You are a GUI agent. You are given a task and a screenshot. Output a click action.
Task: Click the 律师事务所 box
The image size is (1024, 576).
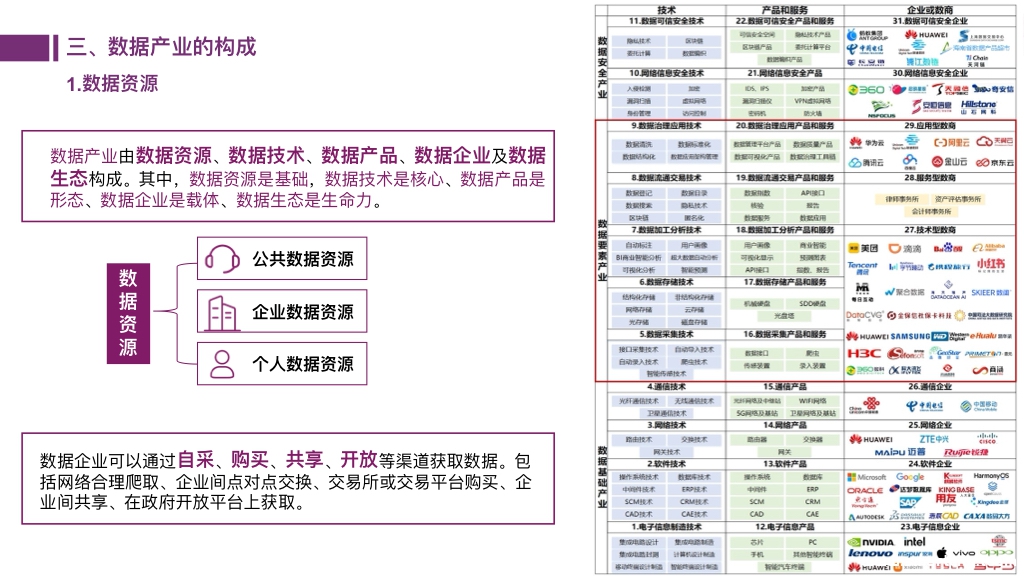[x=902, y=199]
